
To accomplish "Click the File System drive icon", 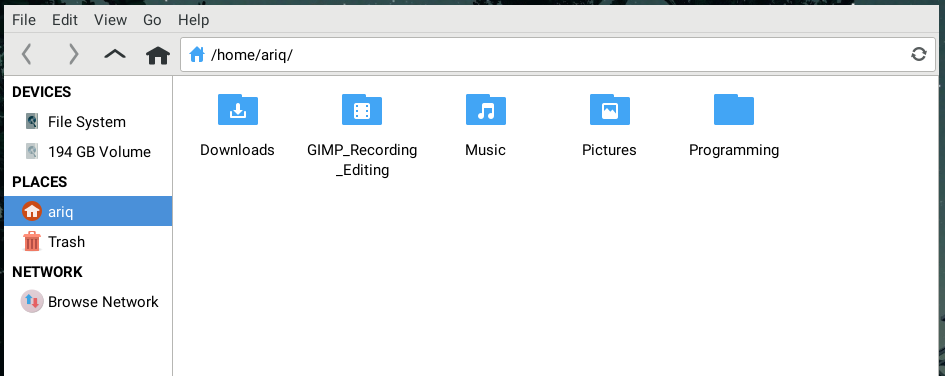I will click(x=32, y=121).
